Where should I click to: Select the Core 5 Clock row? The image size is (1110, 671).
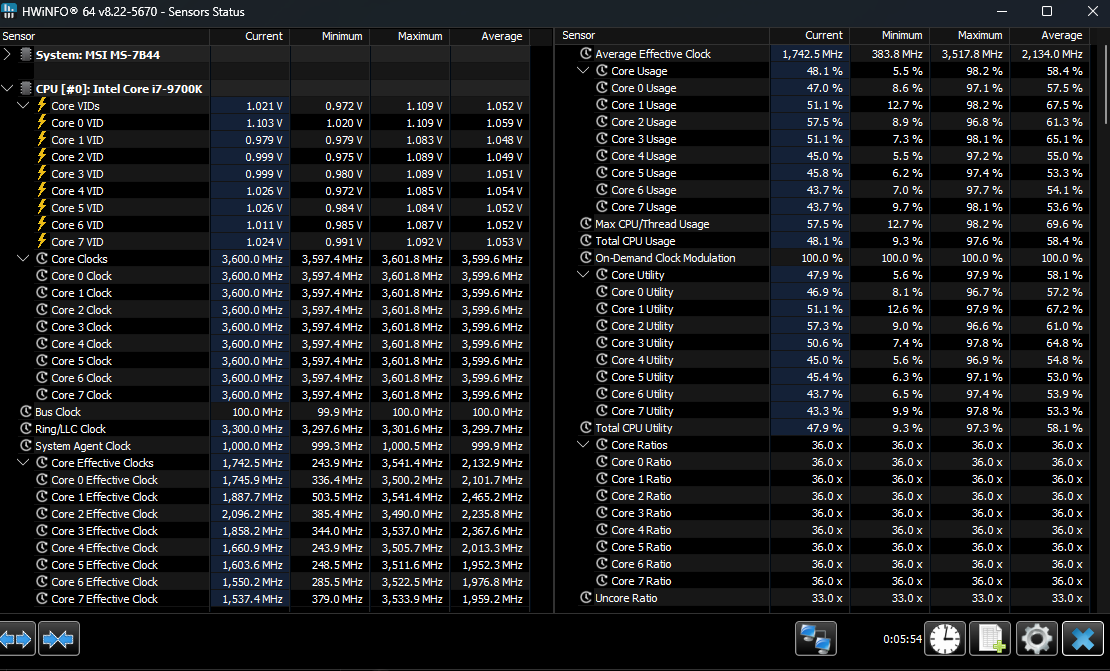pos(265,360)
